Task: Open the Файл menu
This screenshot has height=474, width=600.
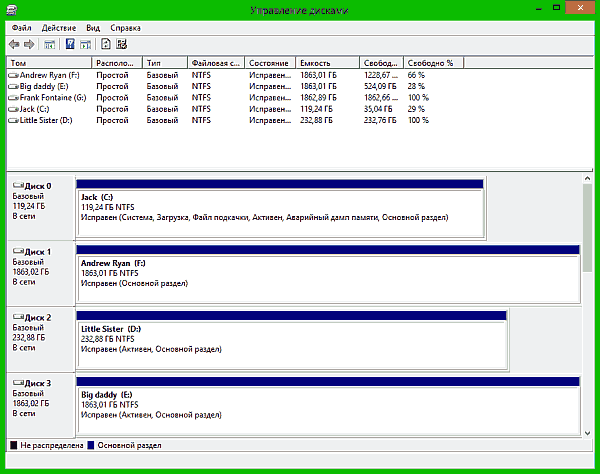Action: (x=20, y=28)
